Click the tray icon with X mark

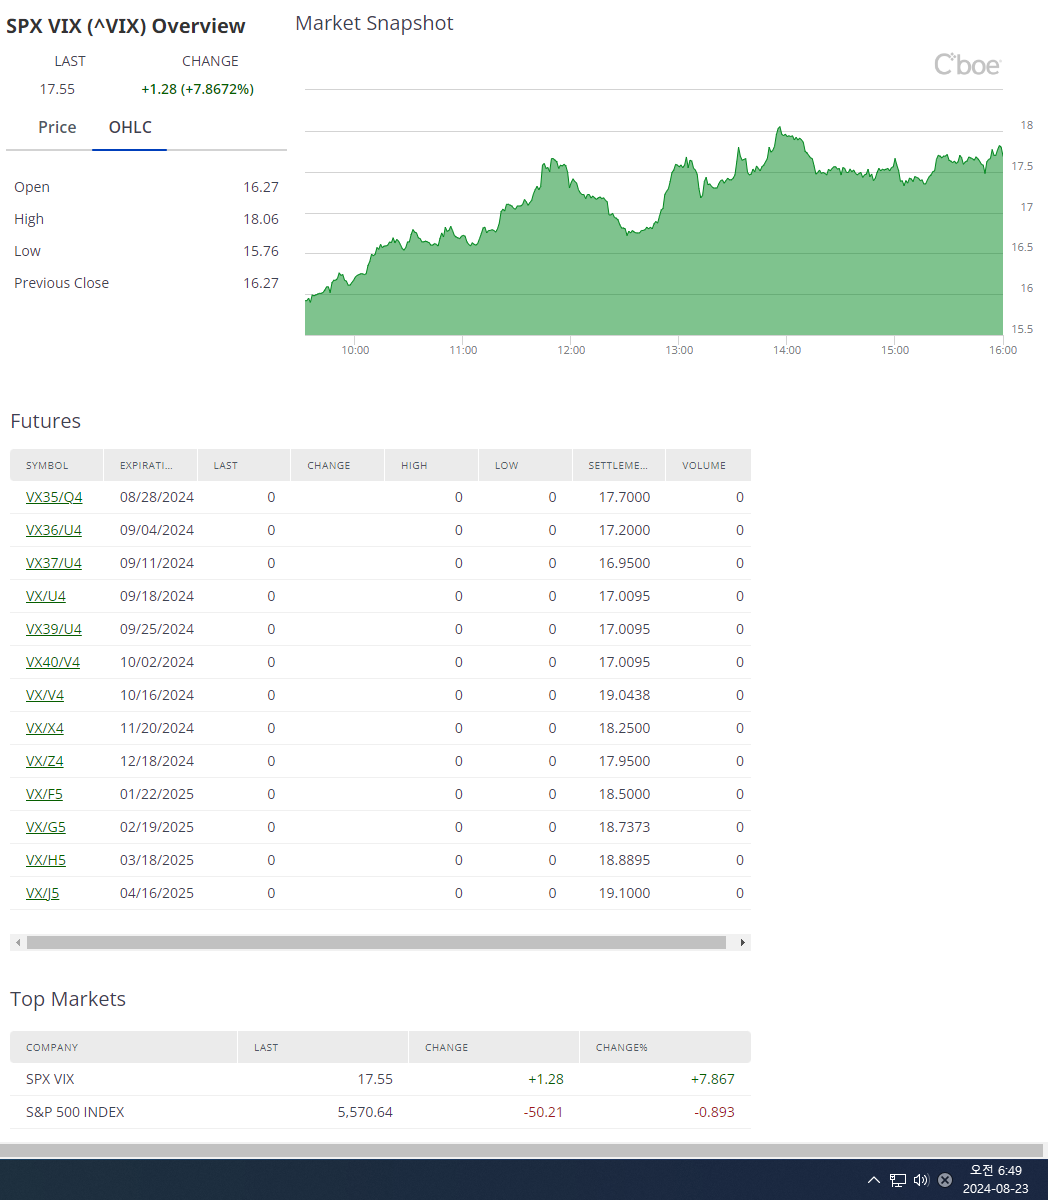(945, 1180)
